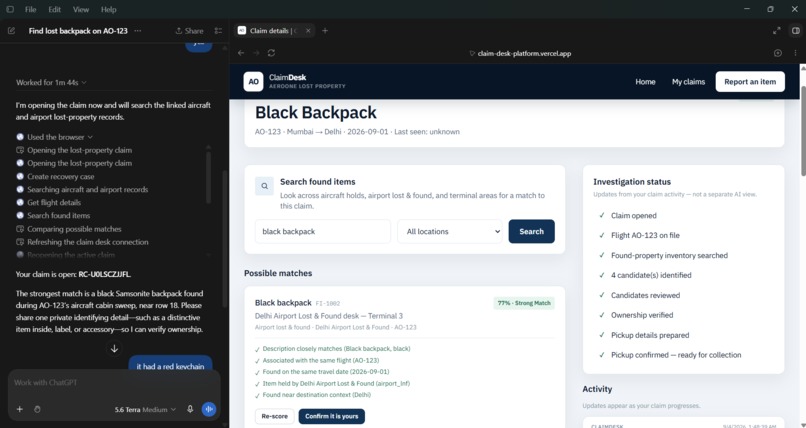
Task: Toggle the sidebar icon left of File
Action: click(x=10, y=9)
